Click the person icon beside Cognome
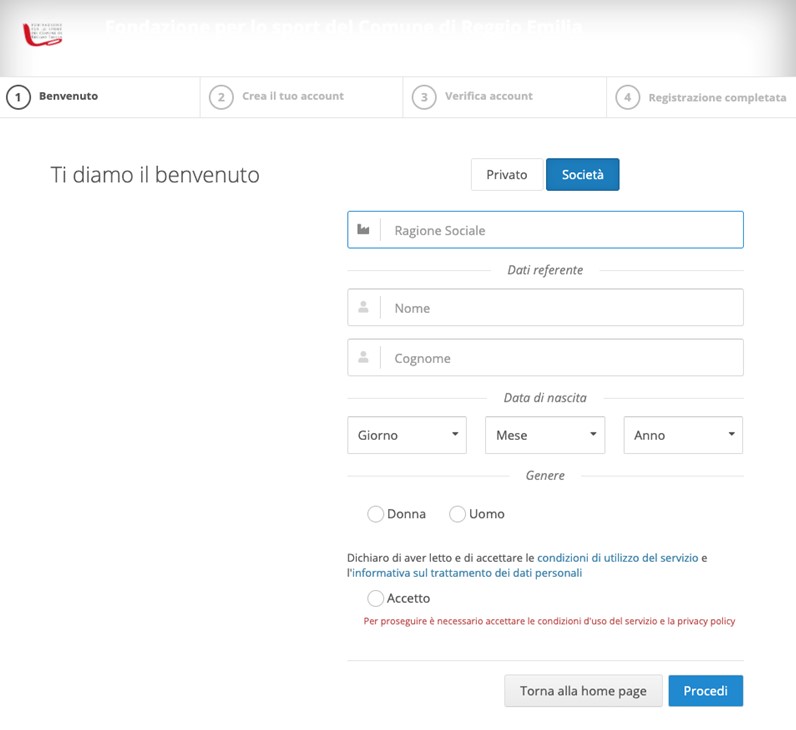 pyautogui.click(x=364, y=358)
